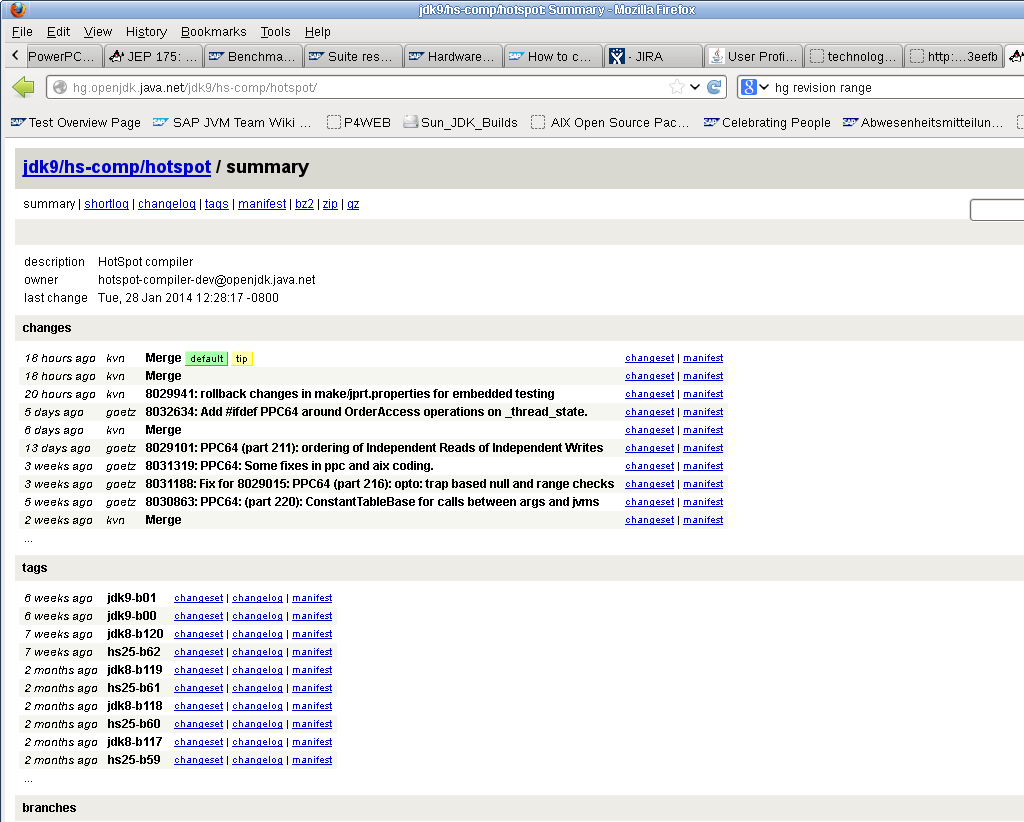Open the Test Overview Page bookmark

coord(76,123)
